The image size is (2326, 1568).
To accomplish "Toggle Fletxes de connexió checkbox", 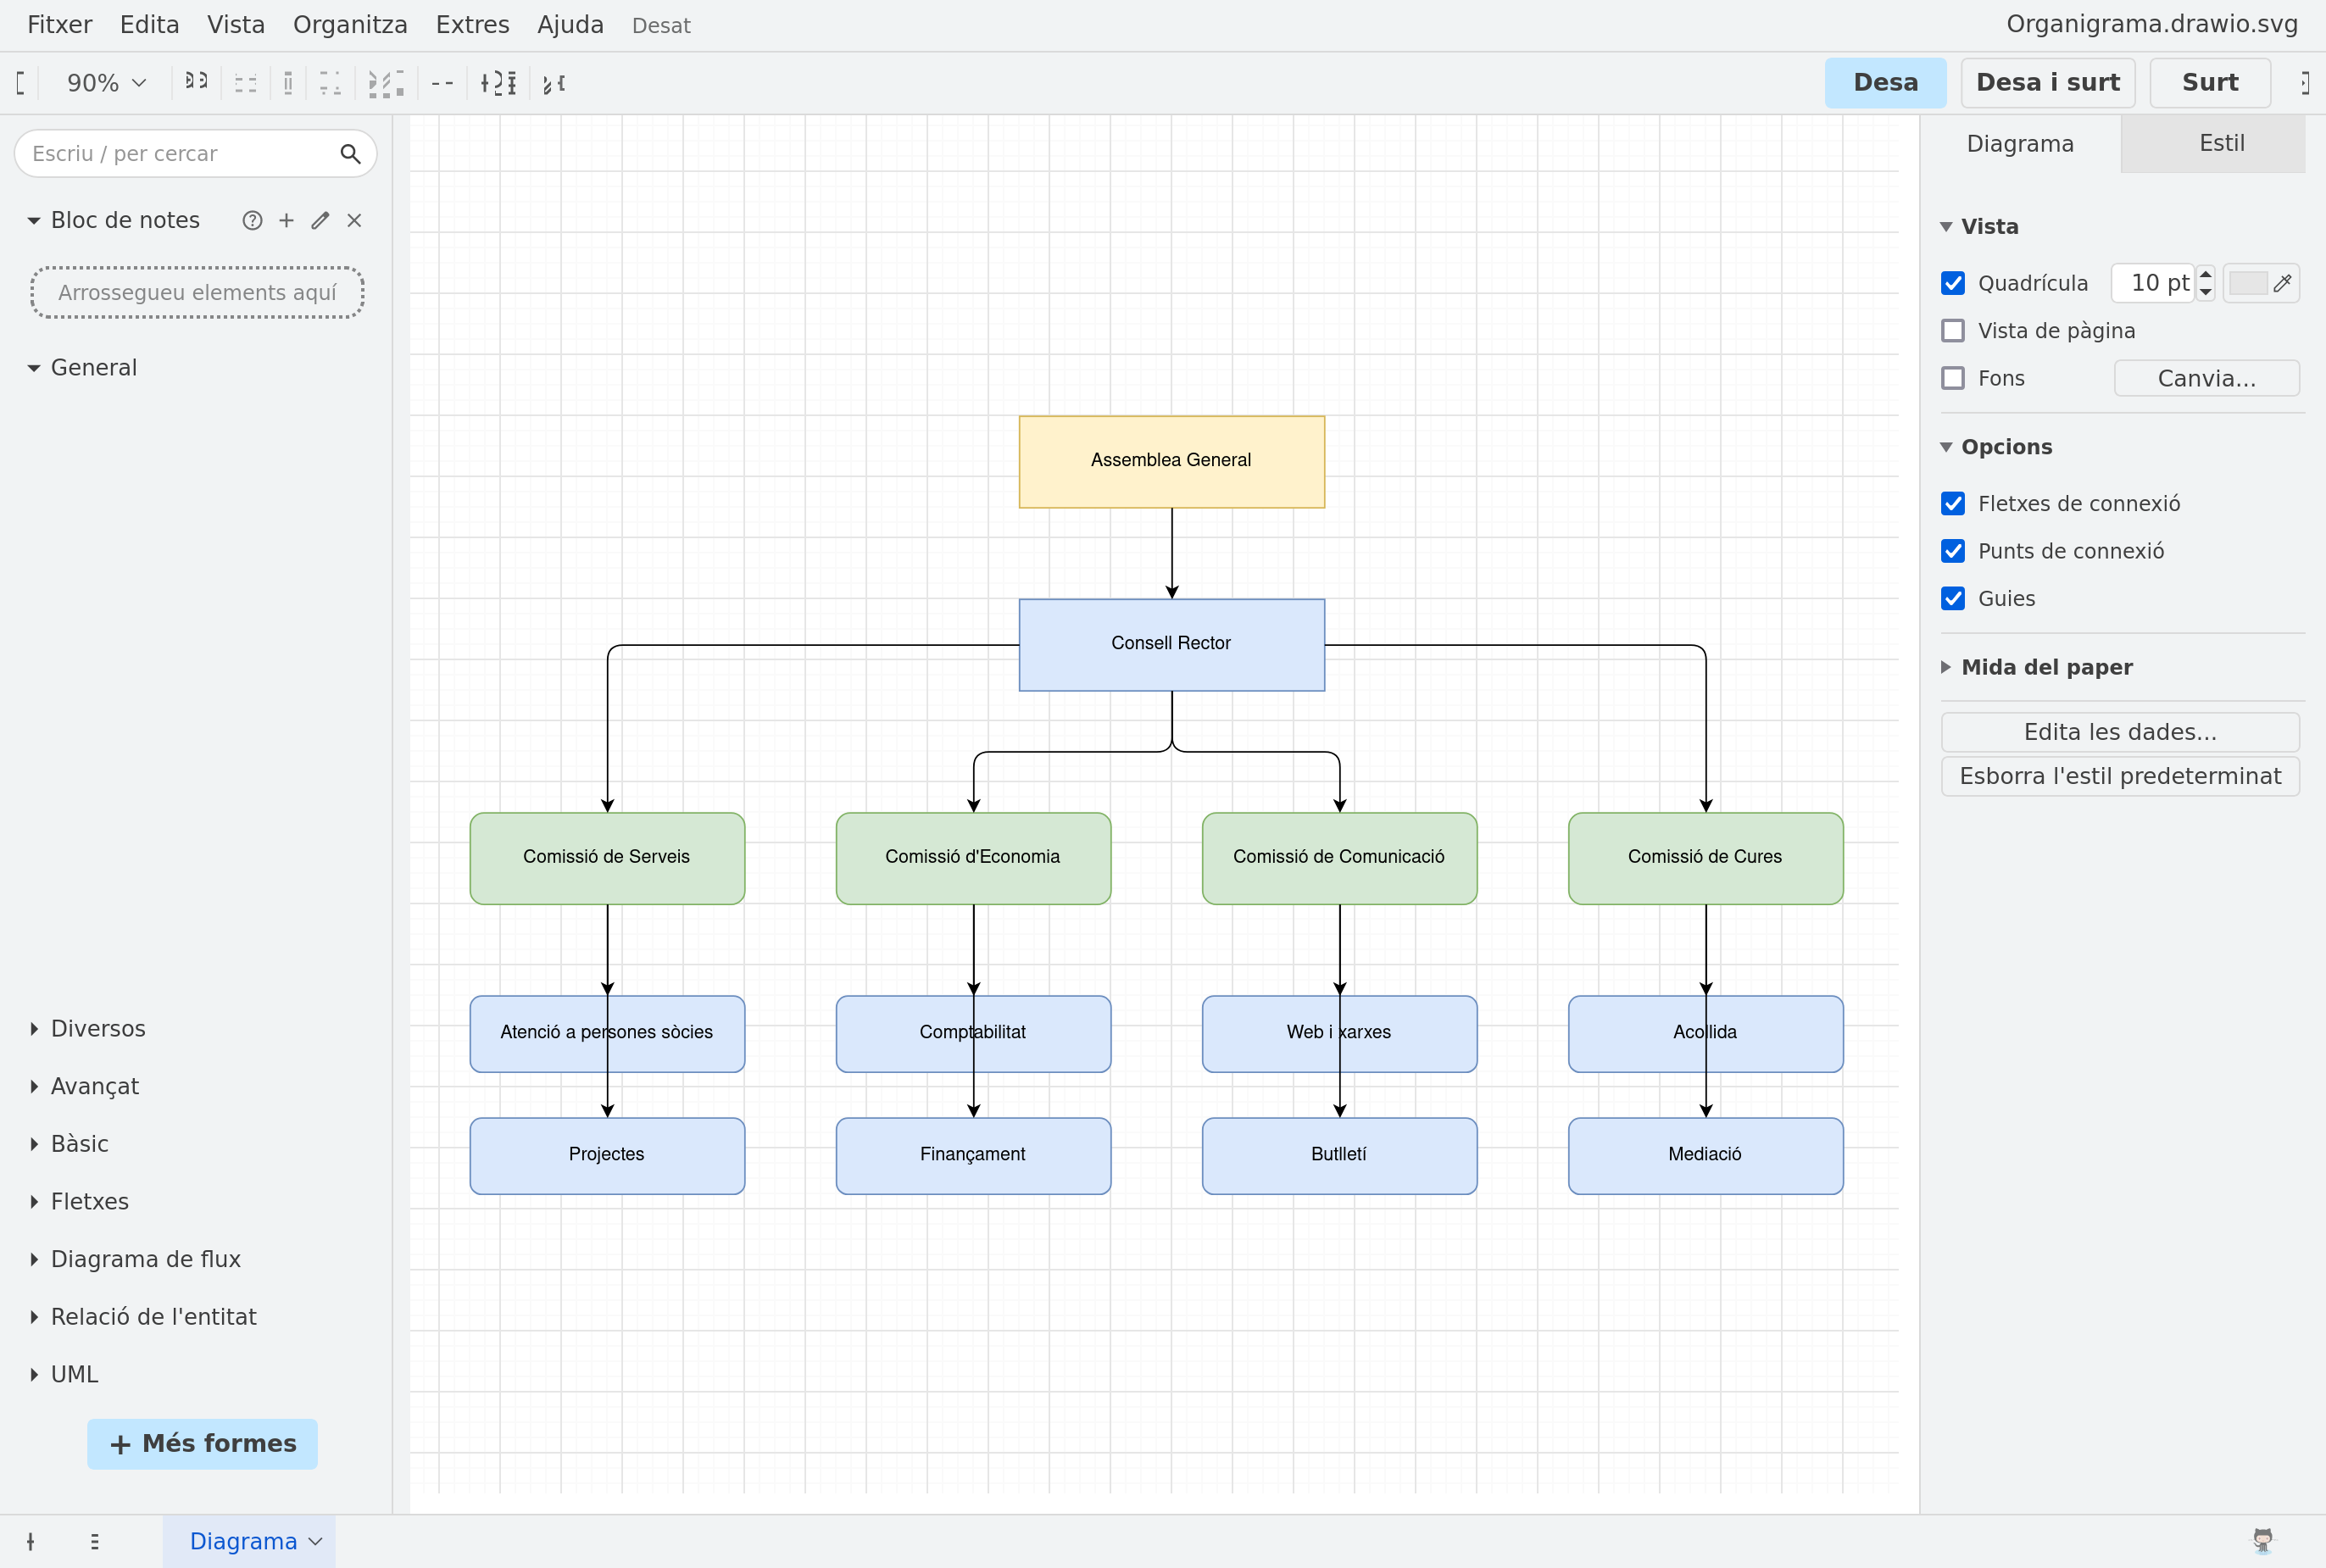I will (x=1952, y=503).
